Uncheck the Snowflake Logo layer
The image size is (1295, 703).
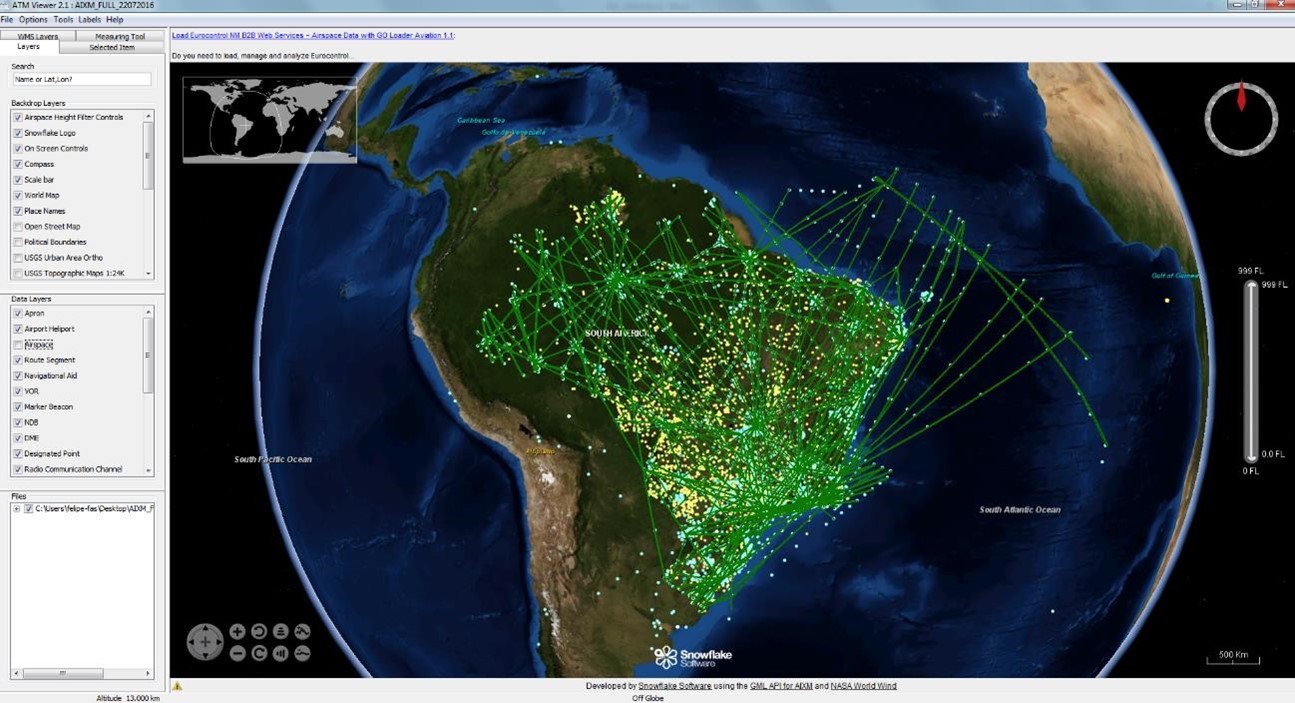tap(18, 133)
